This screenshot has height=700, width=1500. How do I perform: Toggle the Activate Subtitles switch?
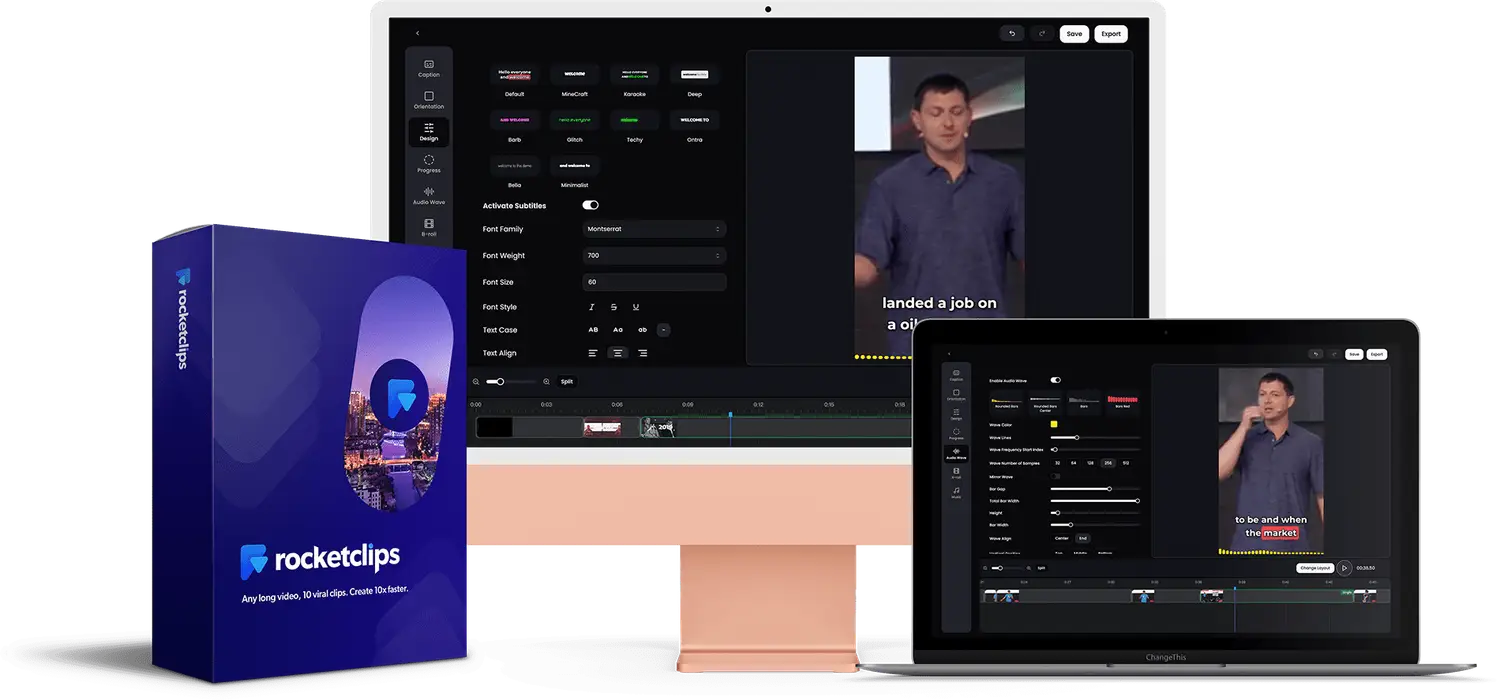tap(590, 205)
